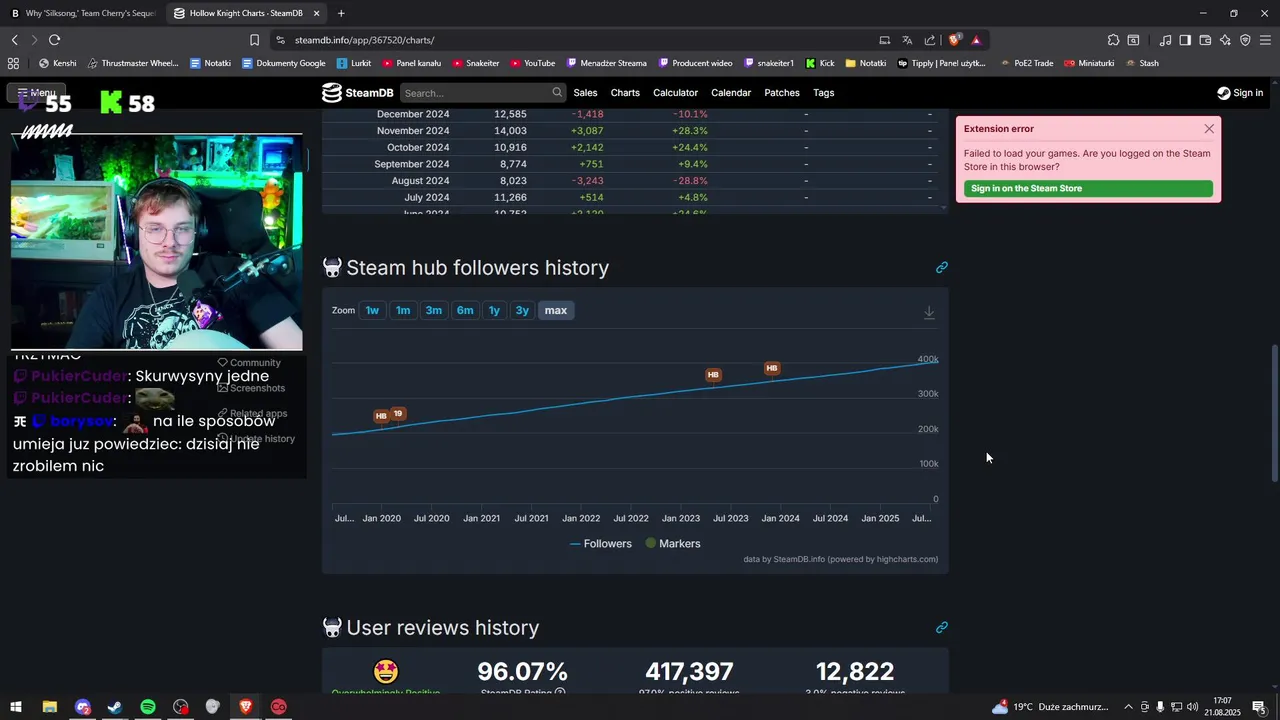
Task: Open Leo AI sparkle icon
Action: 1225,40
